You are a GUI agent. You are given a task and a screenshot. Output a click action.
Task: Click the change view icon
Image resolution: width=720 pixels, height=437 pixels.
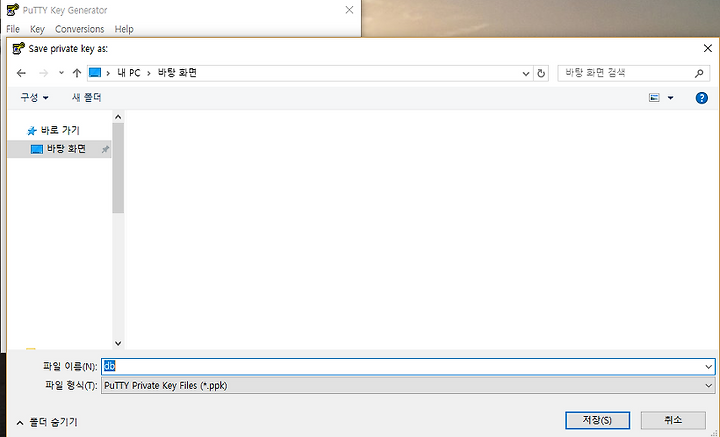click(654, 97)
